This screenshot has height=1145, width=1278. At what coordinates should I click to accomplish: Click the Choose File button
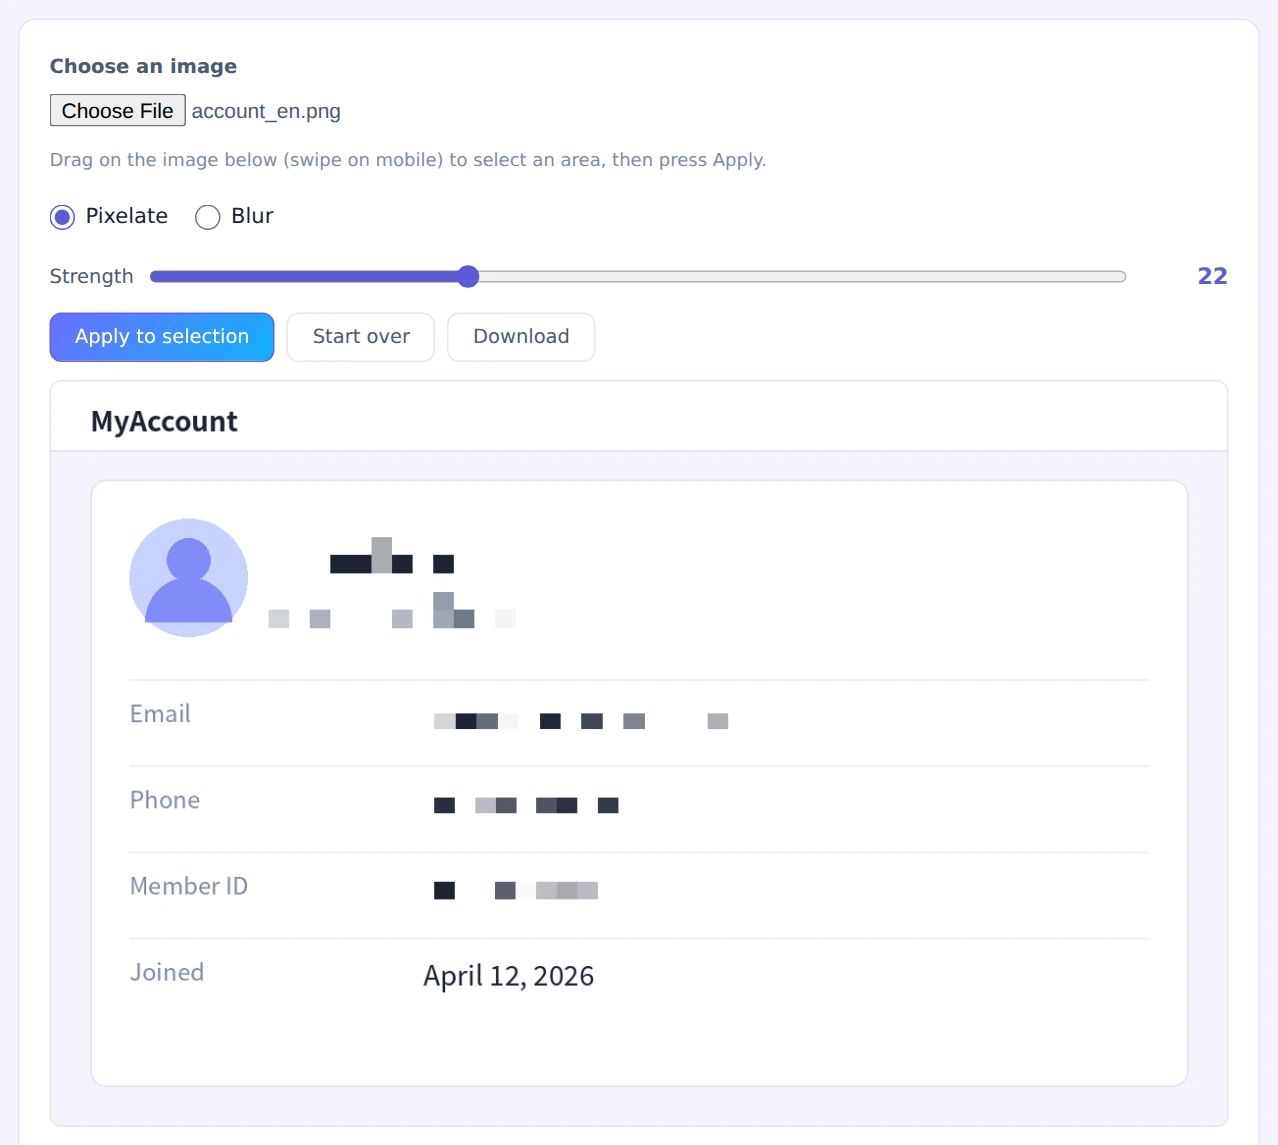point(118,110)
